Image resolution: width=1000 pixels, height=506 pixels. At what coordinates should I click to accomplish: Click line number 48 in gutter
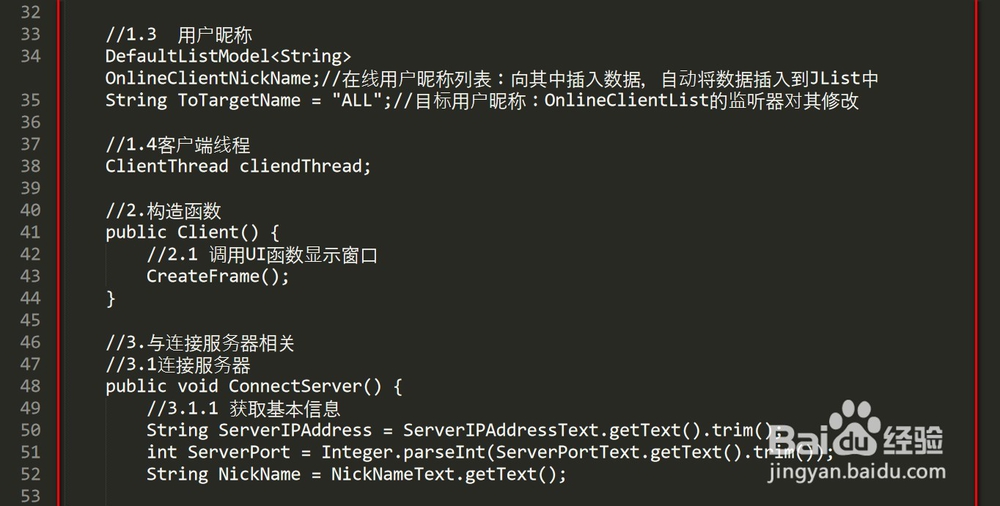(30, 386)
